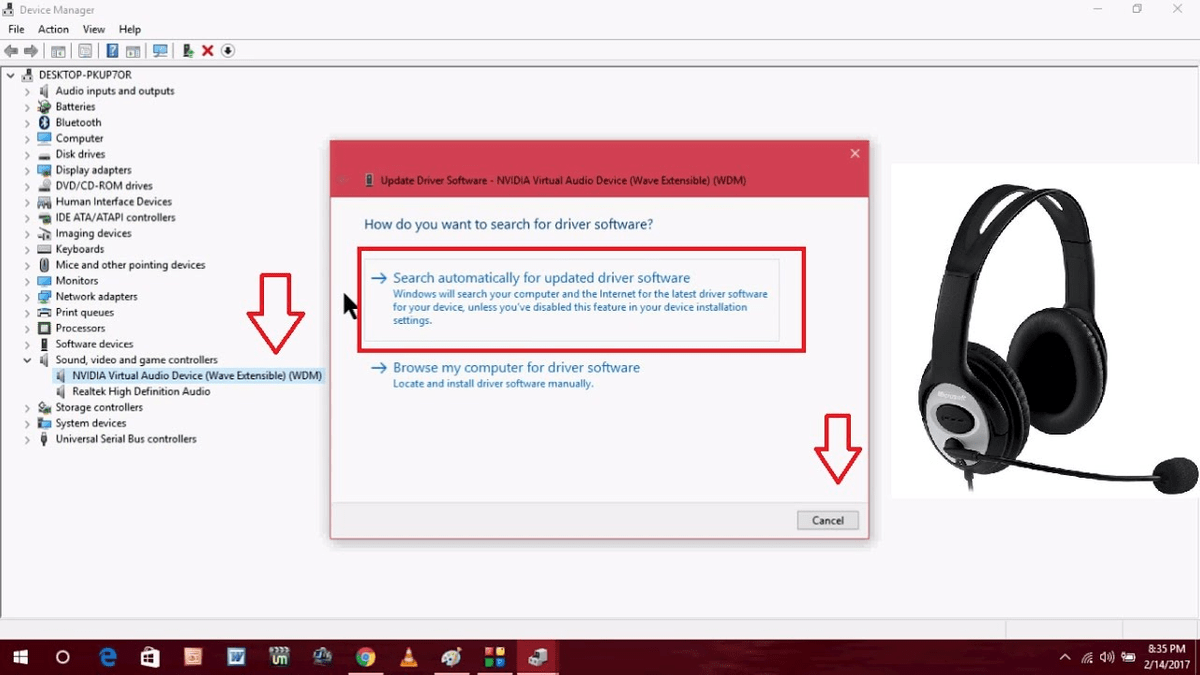The height and width of the screenshot is (675, 1200).
Task: Choose Search automatically for updated driver software
Action: click(x=571, y=299)
